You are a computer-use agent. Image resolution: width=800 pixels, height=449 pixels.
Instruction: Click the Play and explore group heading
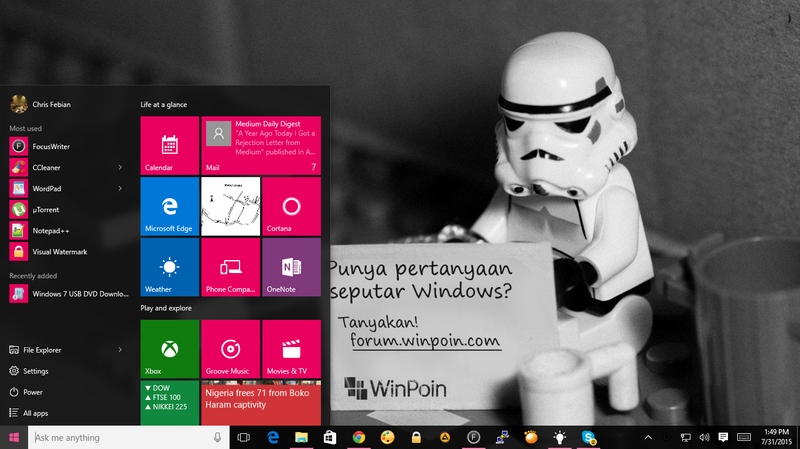pos(166,308)
